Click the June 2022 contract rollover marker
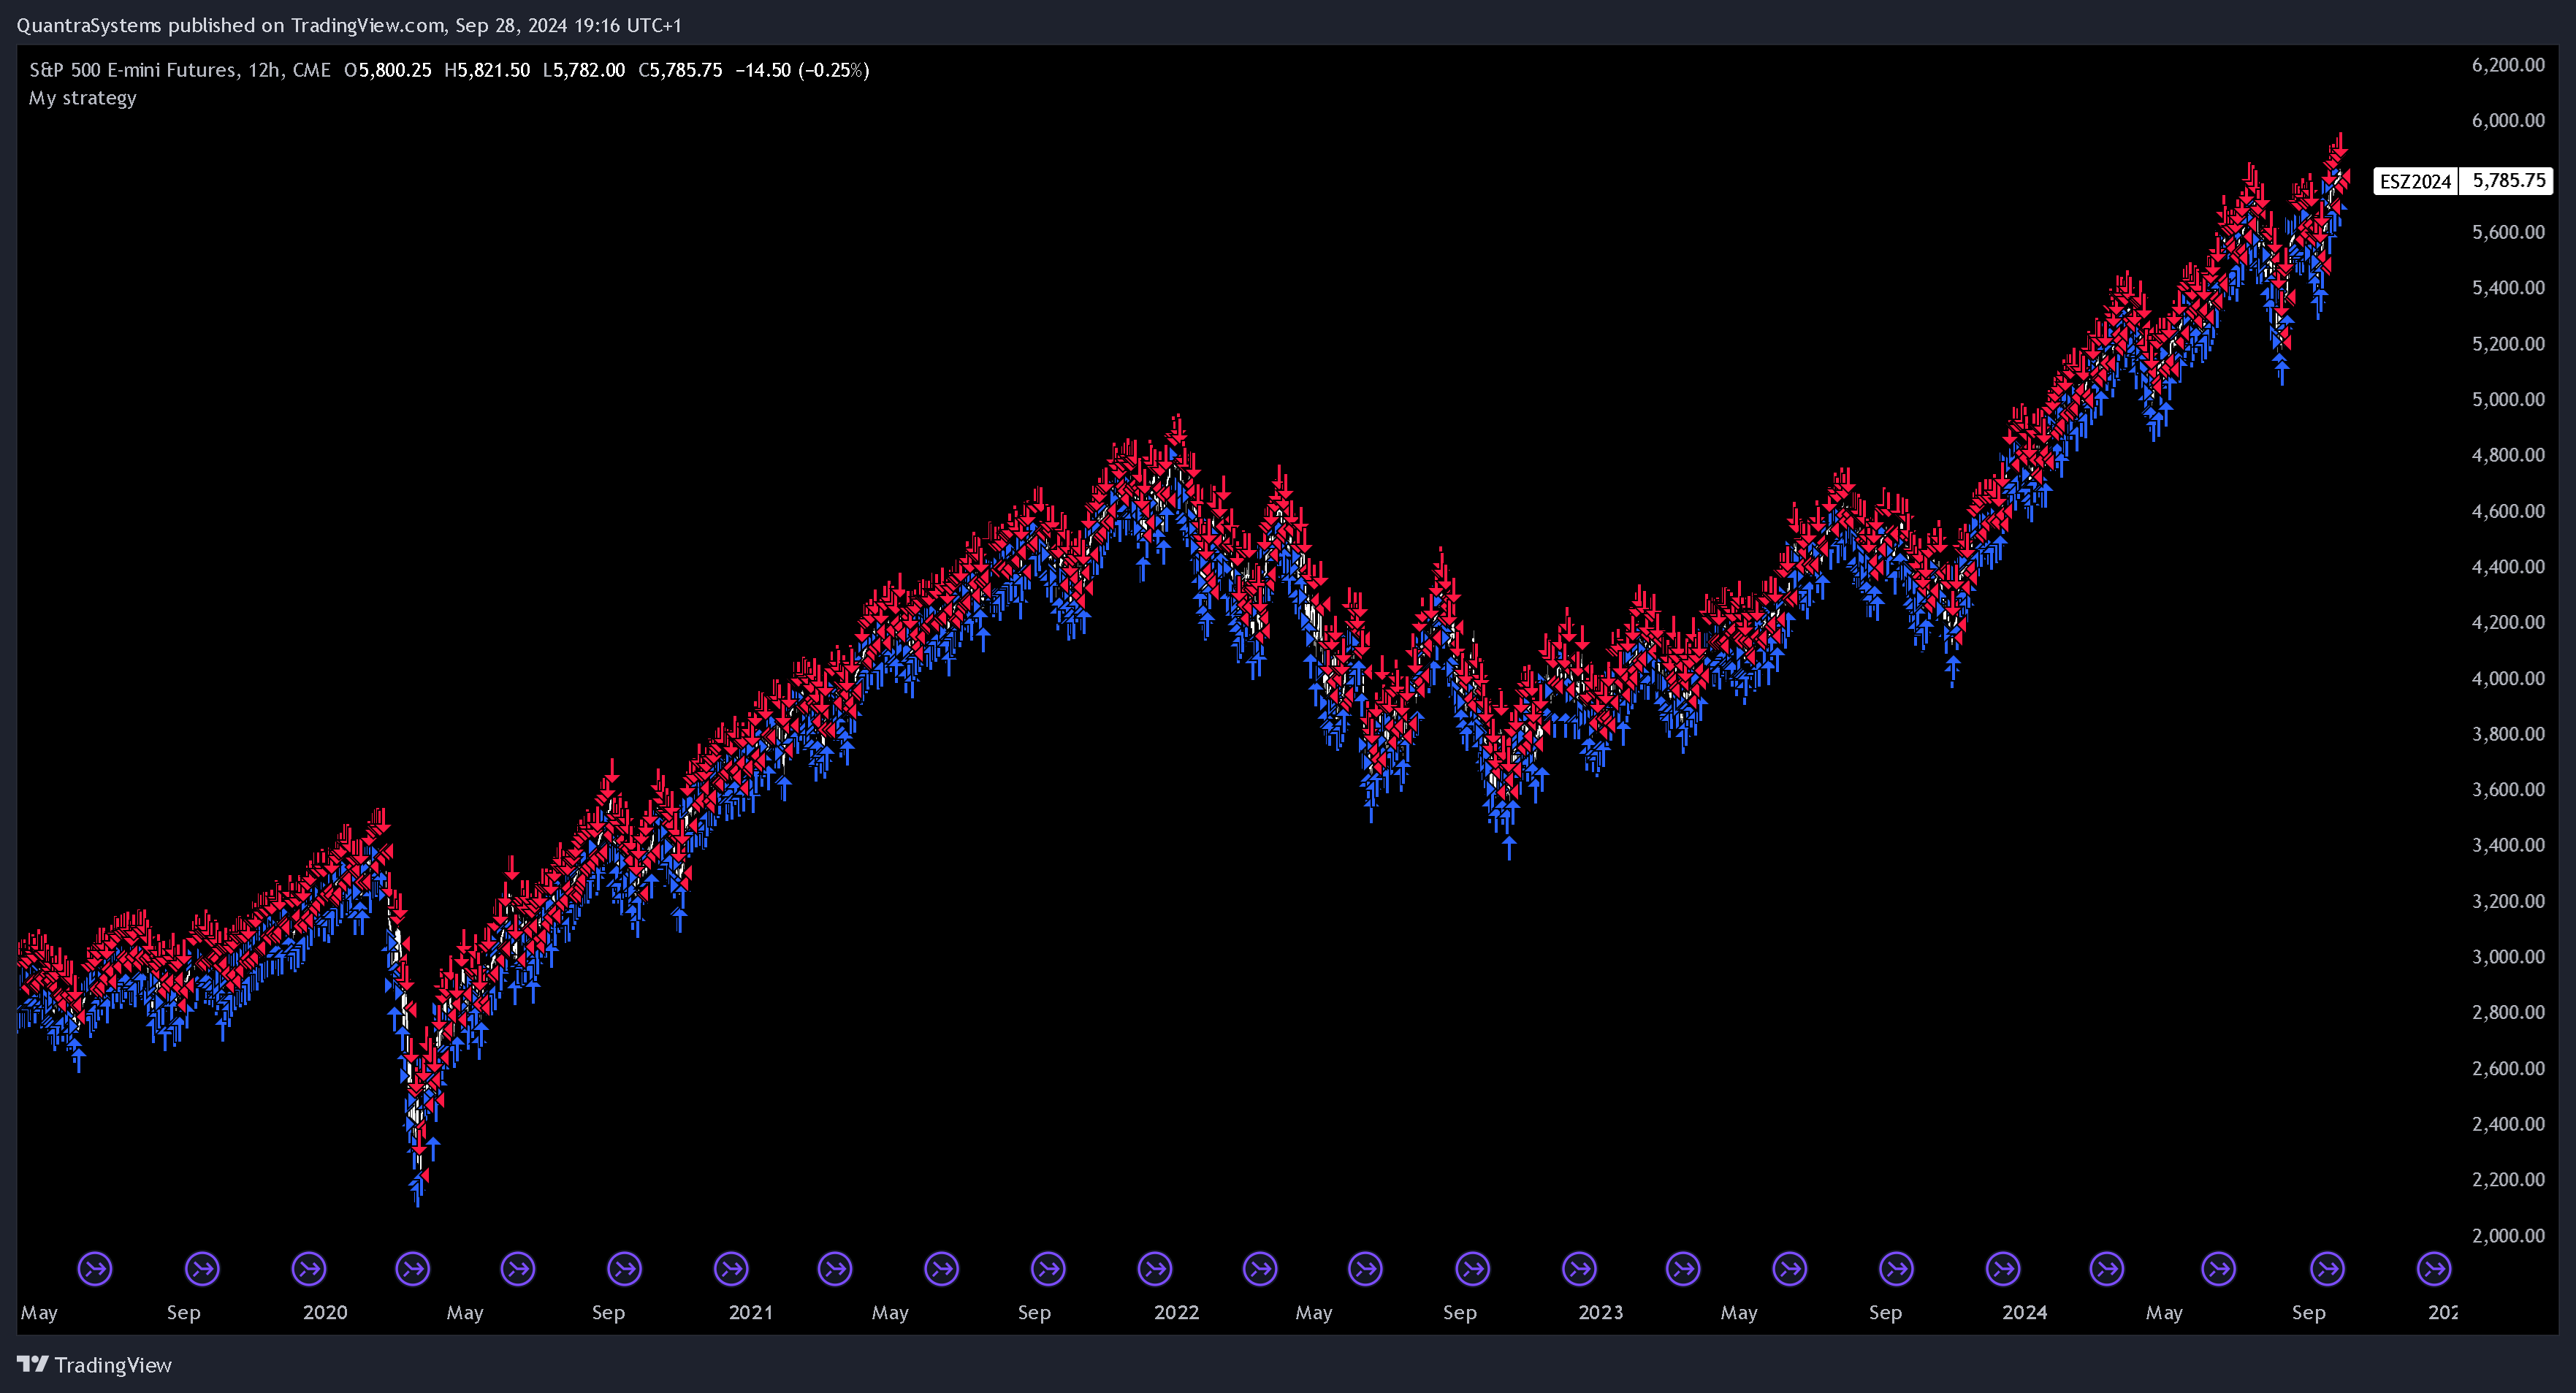Image resolution: width=2576 pixels, height=1393 pixels. point(1365,1269)
